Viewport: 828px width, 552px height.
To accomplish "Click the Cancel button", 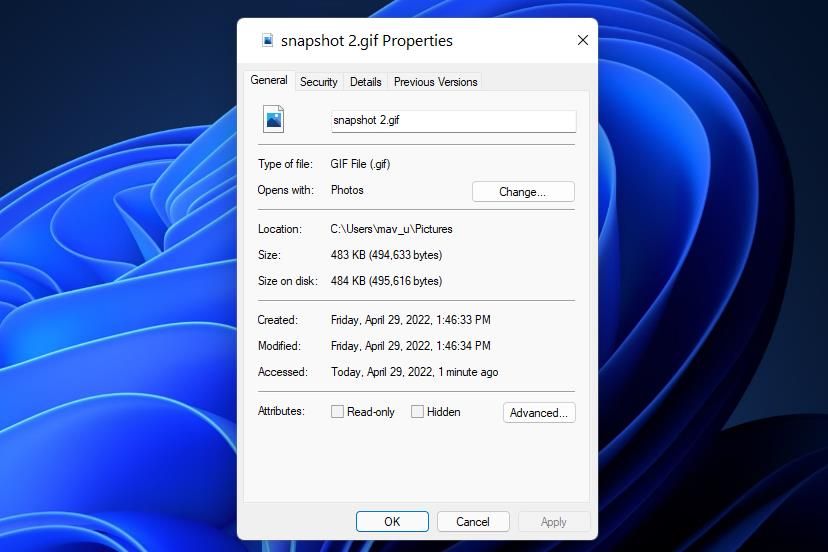I will pos(473,521).
